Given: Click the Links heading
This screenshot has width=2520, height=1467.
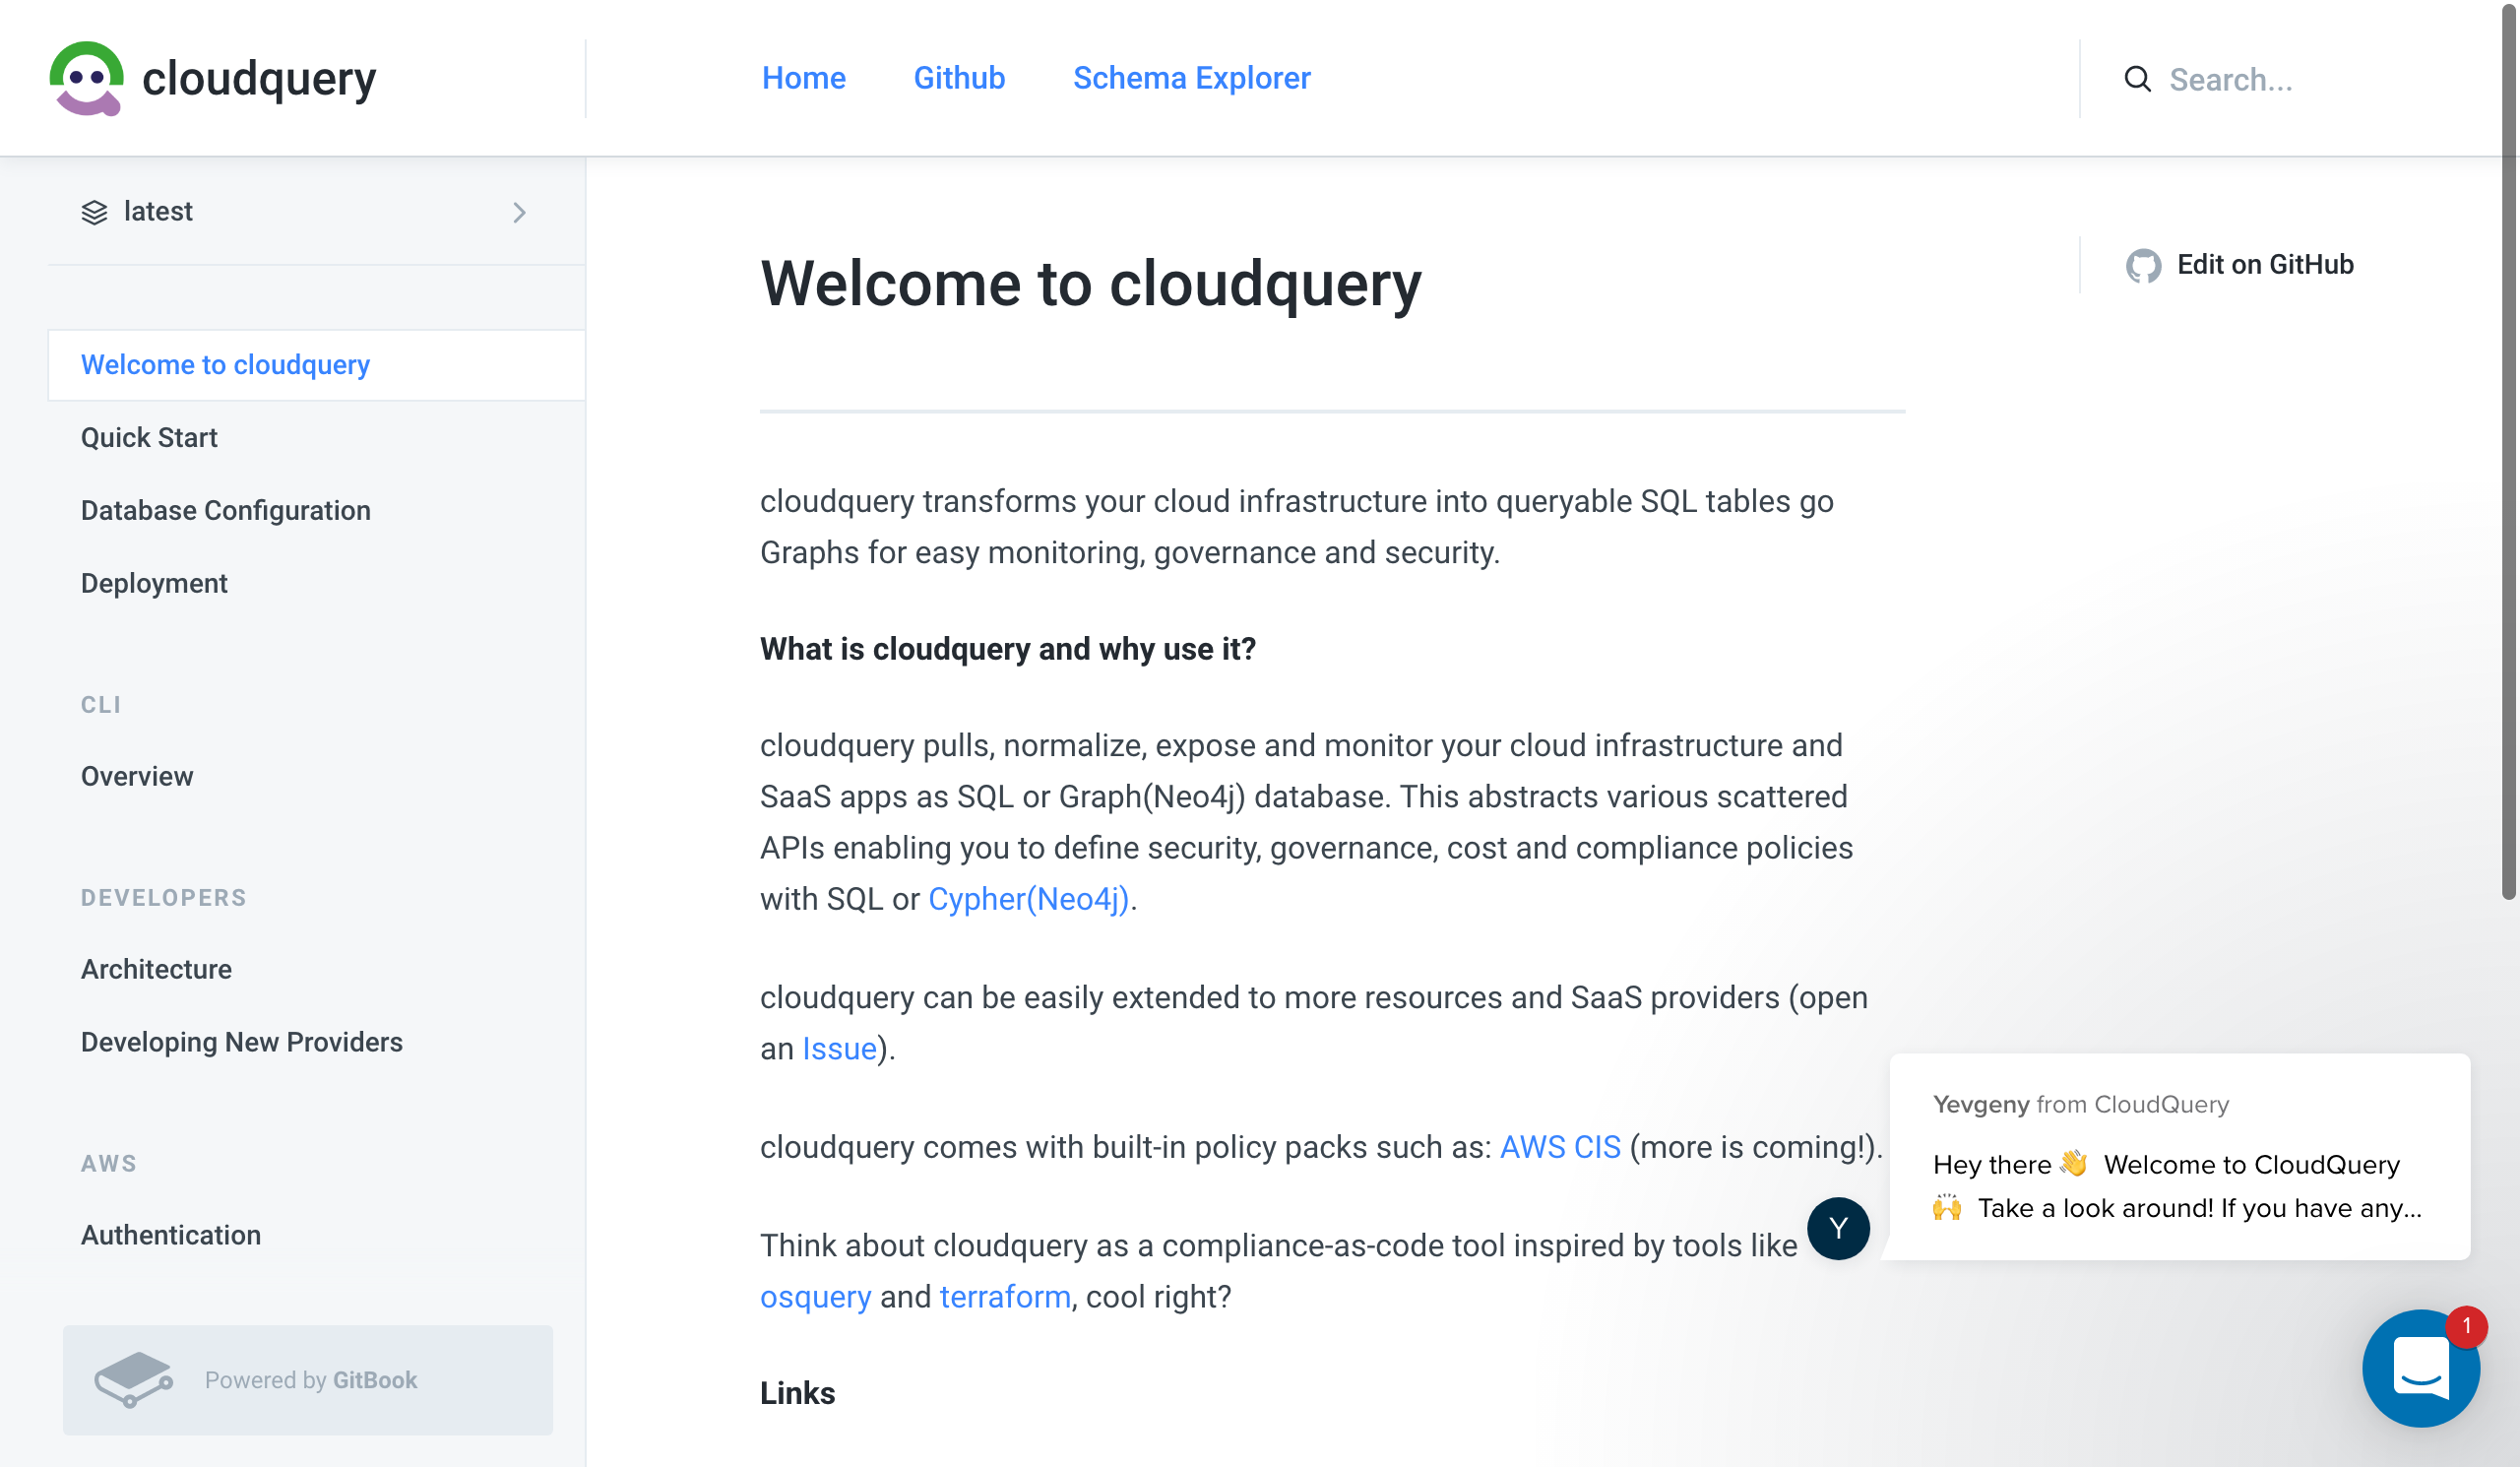Looking at the screenshot, I should (797, 1393).
